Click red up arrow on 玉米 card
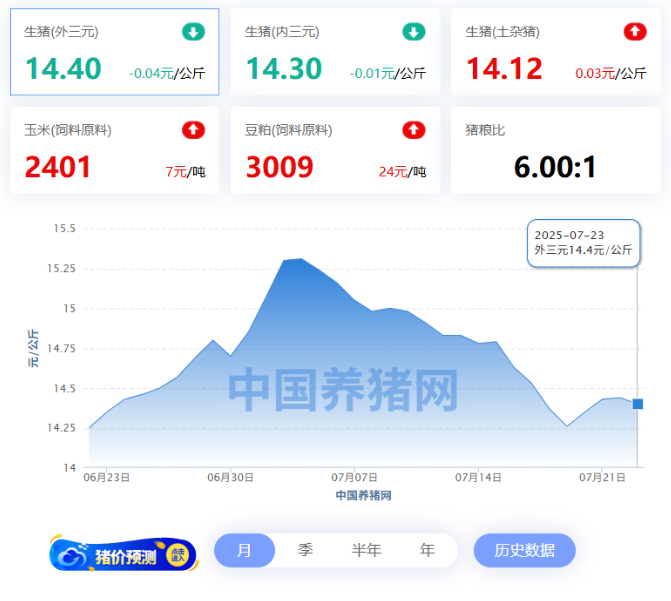 point(193,130)
